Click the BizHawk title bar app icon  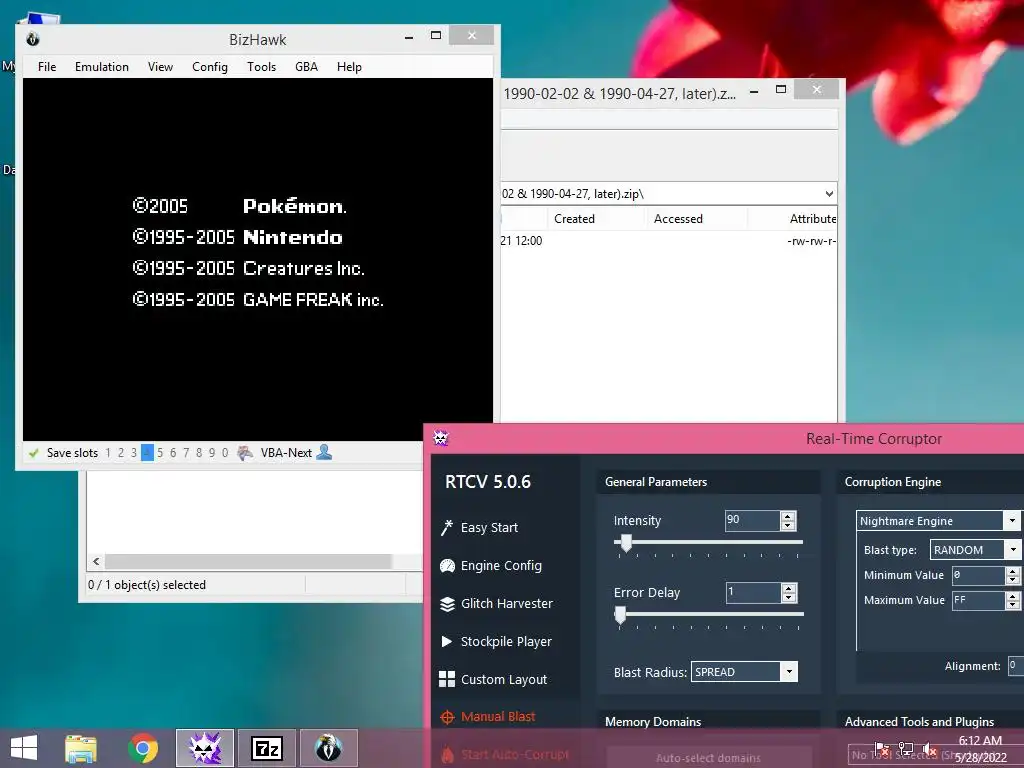[x=33, y=39]
